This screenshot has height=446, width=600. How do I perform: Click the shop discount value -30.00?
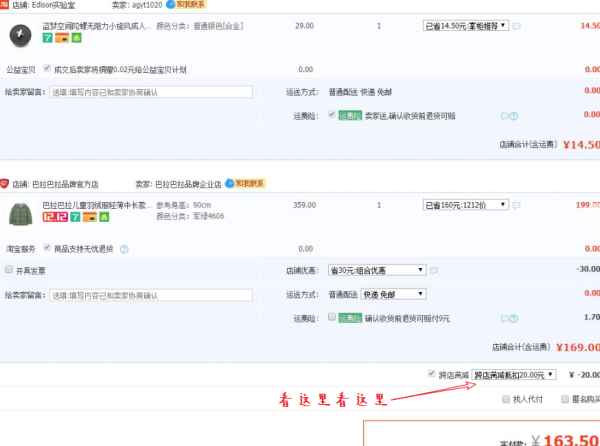tap(588, 269)
